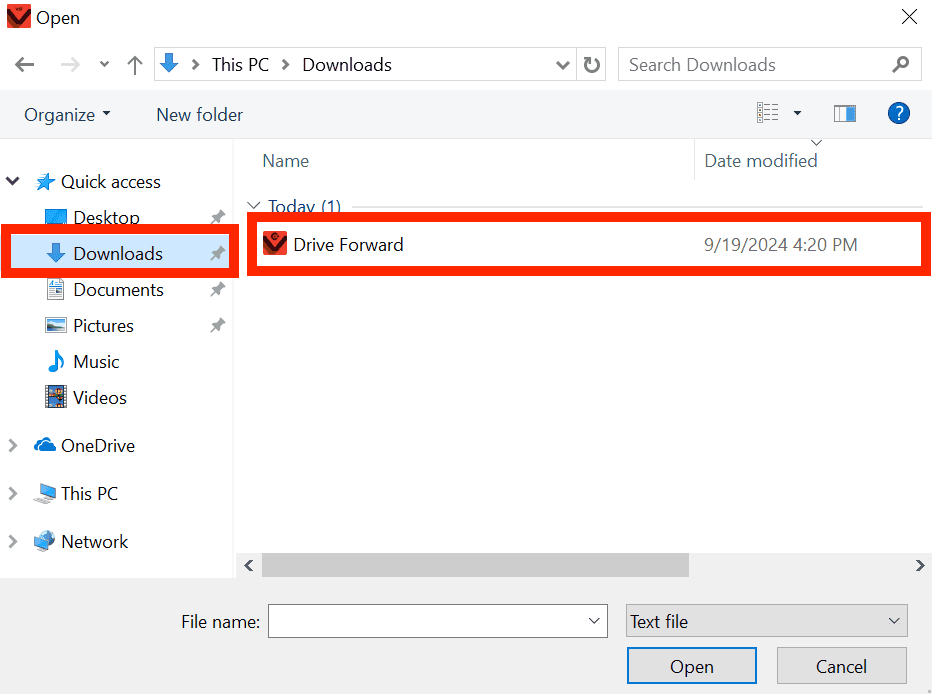Click the New folder button

point(199,114)
